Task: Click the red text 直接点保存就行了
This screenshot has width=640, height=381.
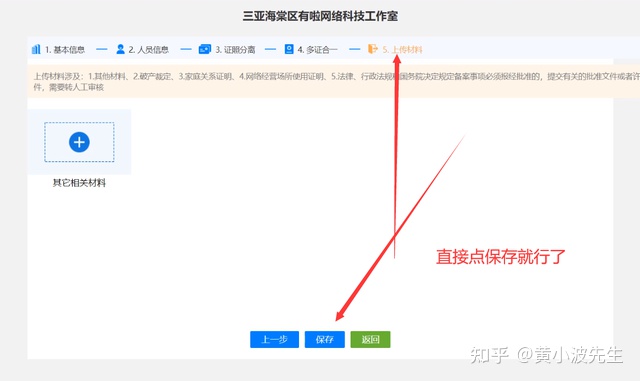Action: tap(501, 257)
